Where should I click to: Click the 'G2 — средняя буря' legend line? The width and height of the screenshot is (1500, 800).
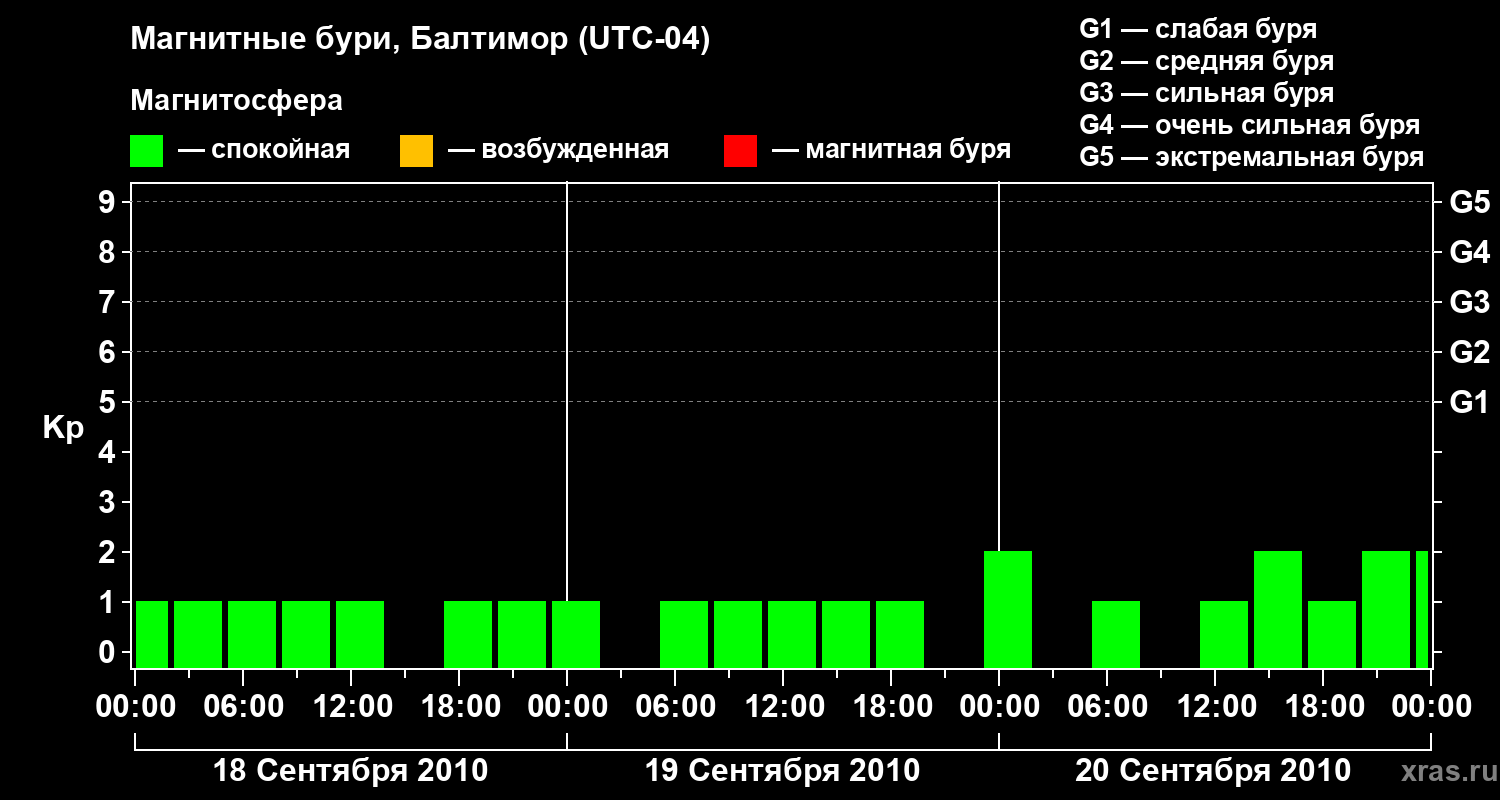(x=1206, y=61)
